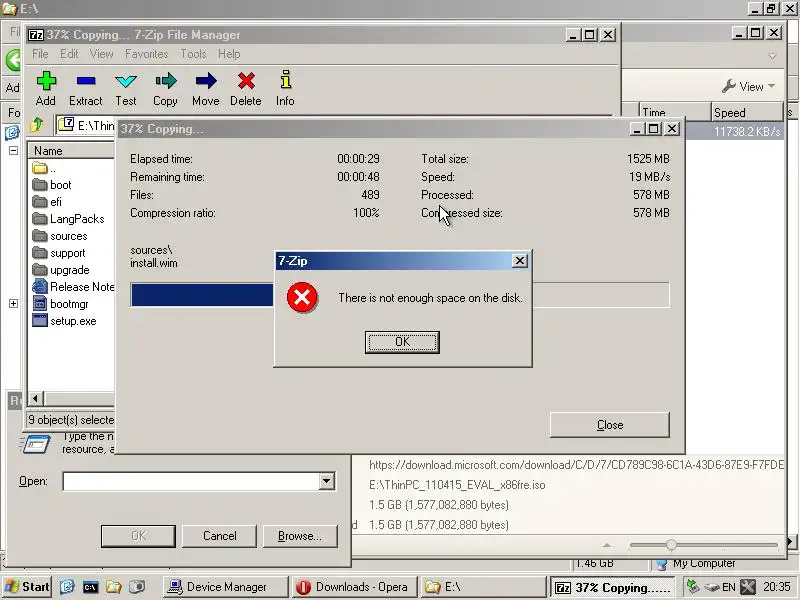Viewport: 800px width, 600px height.
Task: Expand the tree node with plus sign
Action: click(x=13, y=304)
